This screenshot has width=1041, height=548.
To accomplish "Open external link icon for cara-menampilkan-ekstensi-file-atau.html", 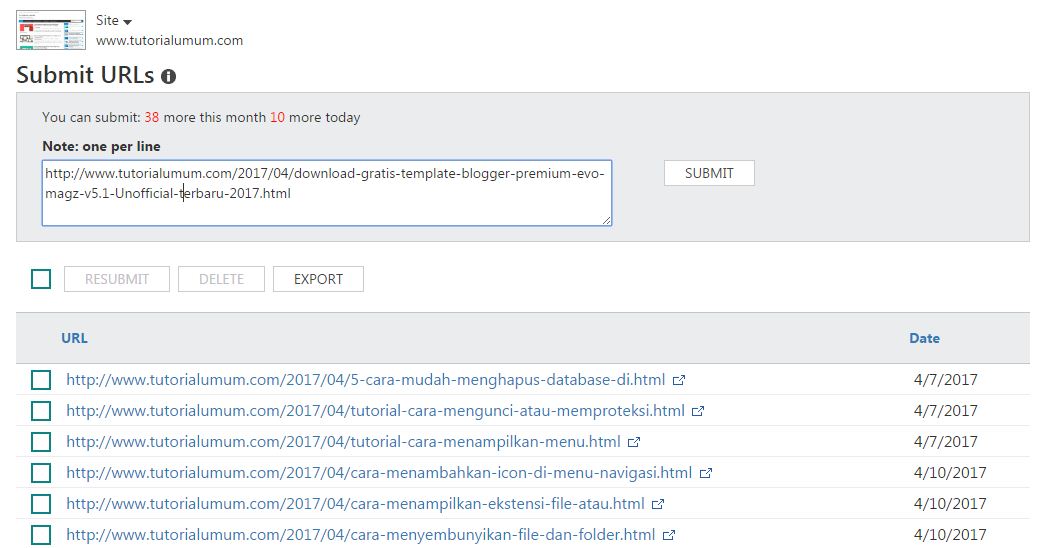I will [x=658, y=504].
